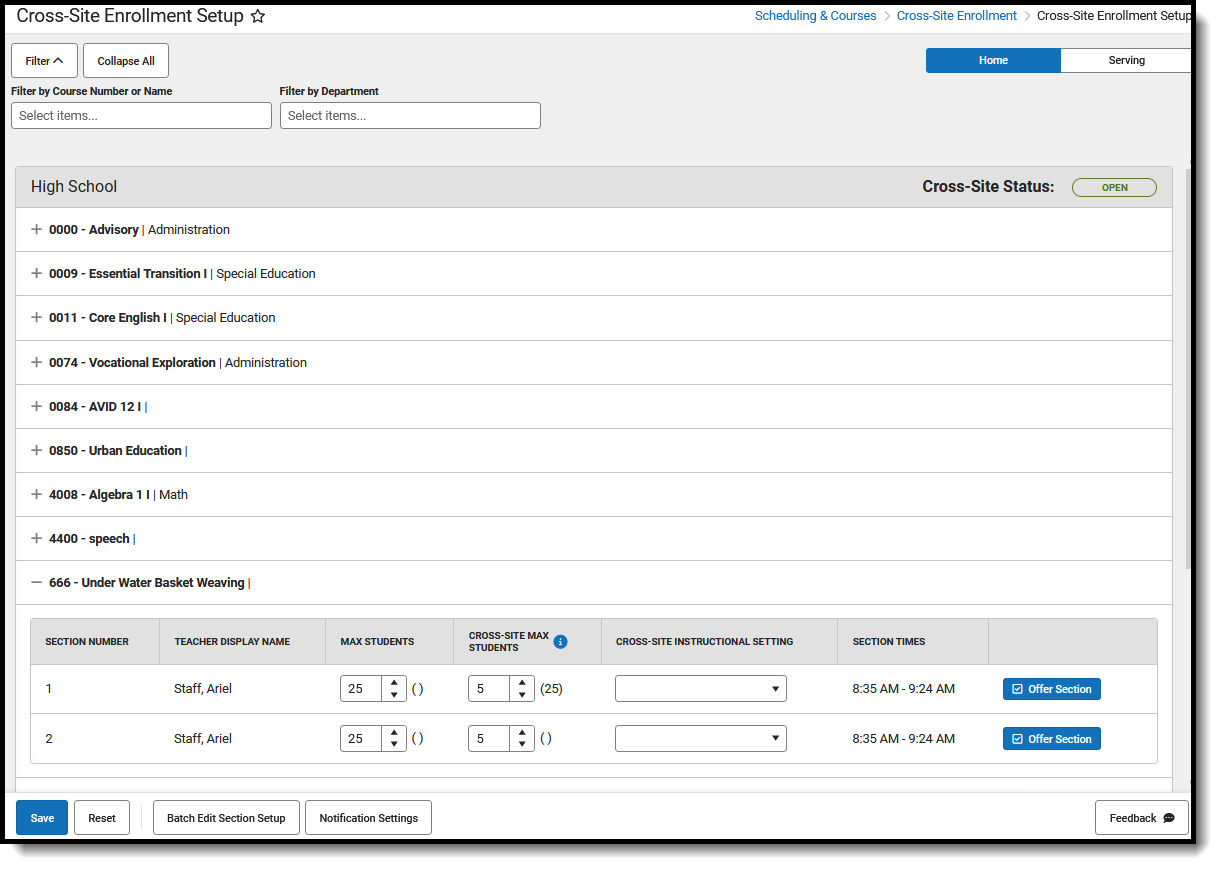Open the Filter toggle button
This screenshot has width=1221, height=869.
click(x=44, y=61)
